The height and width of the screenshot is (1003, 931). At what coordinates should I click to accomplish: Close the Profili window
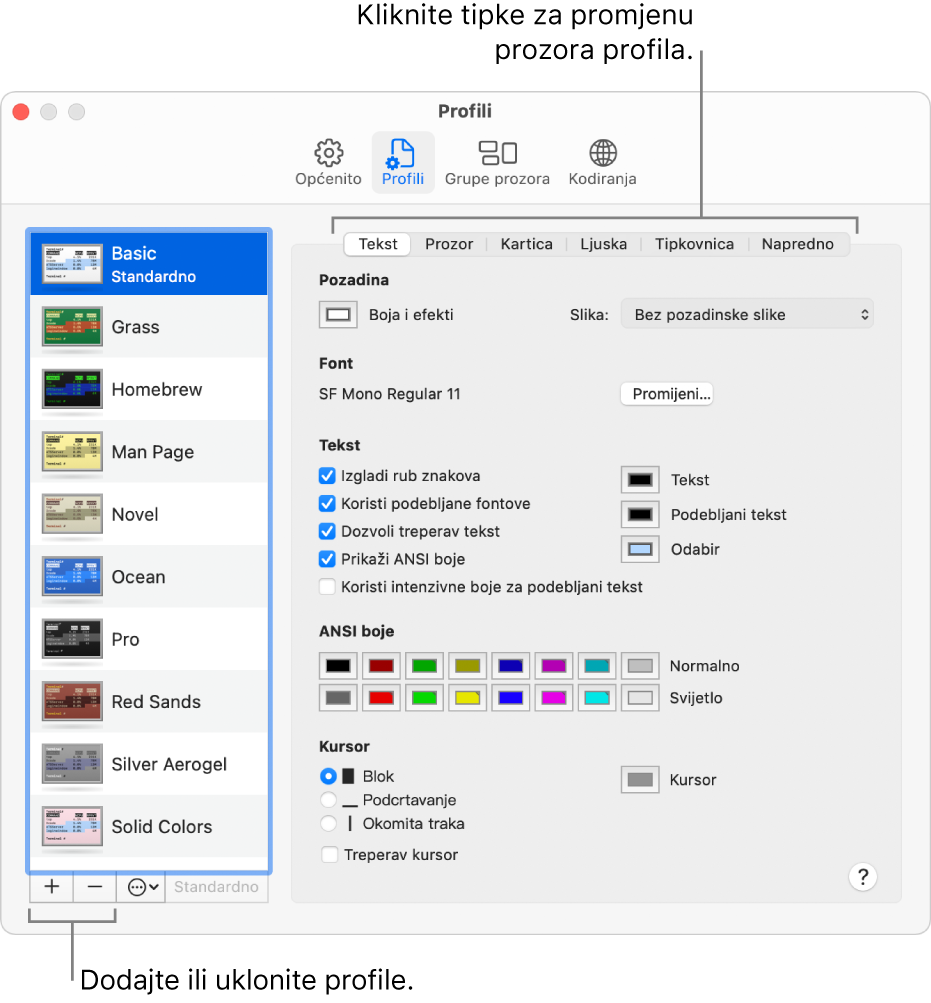coord(21,112)
